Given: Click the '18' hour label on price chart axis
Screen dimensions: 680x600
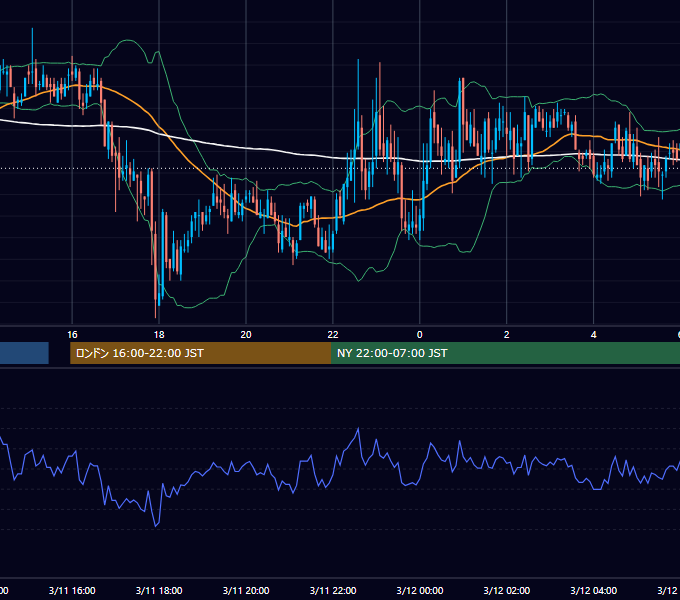Looking at the screenshot, I should click(159, 335).
